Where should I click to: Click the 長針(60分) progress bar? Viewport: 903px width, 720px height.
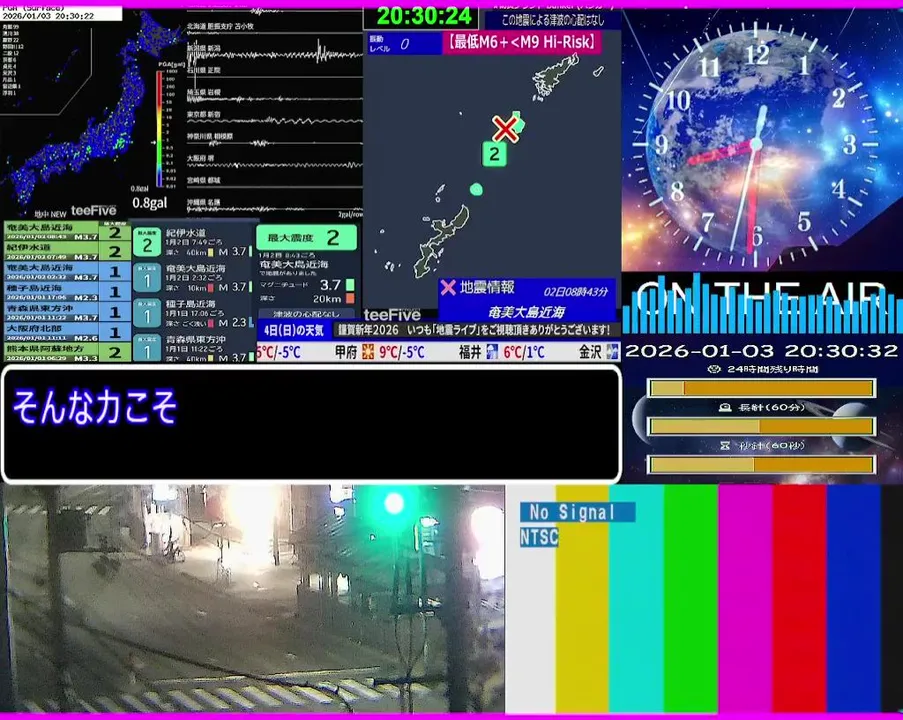coord(762,426)
